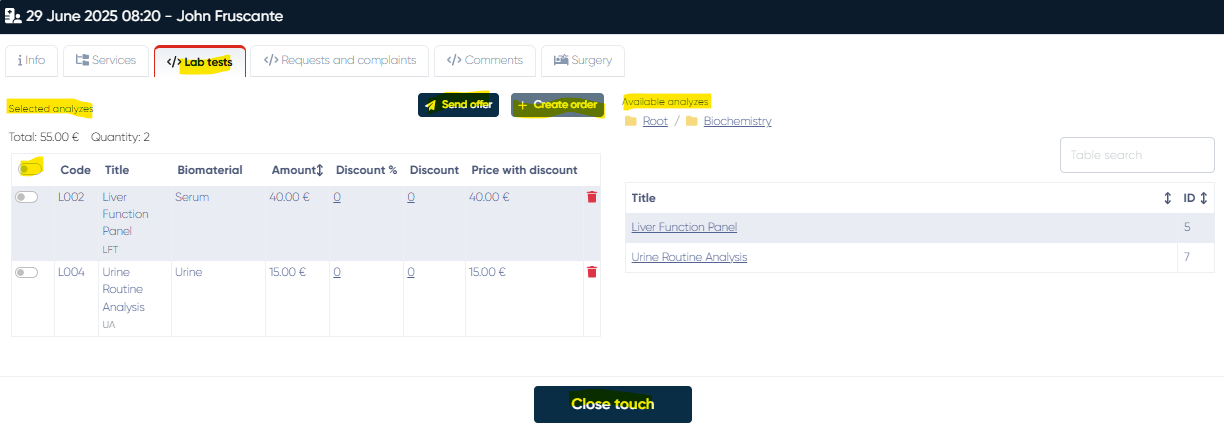This screenshot has width=1224, height=430.
Task: Sort available analyzes by ID arrow
Action: coord(1204,198)
